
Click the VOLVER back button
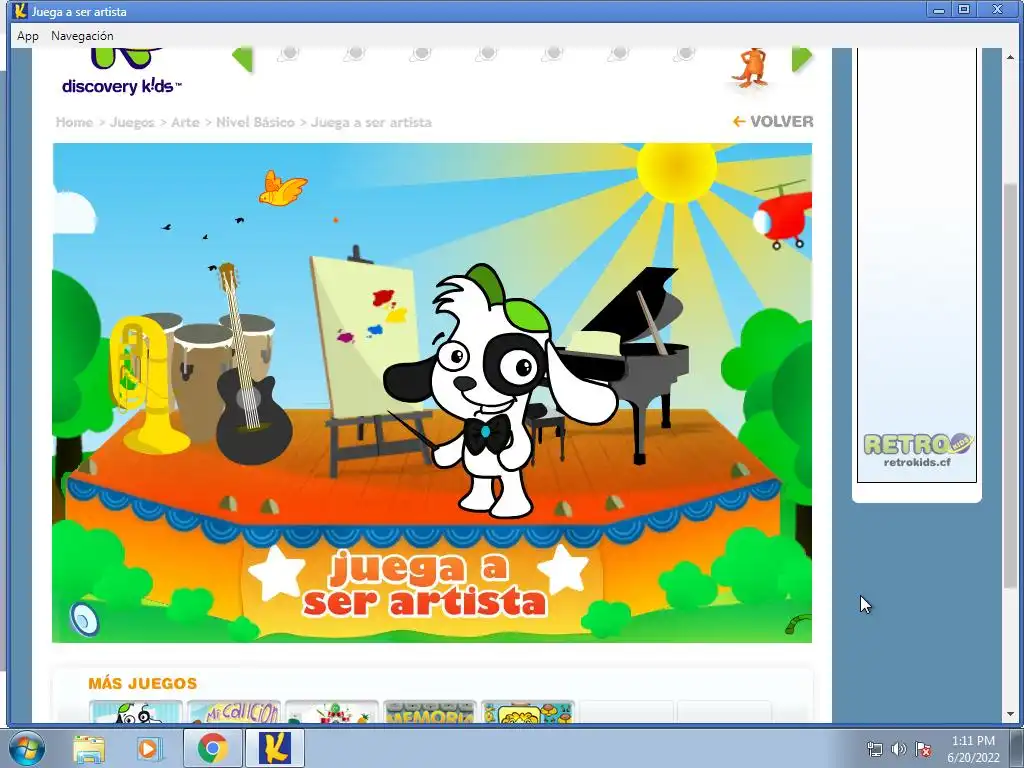(773, 121)
